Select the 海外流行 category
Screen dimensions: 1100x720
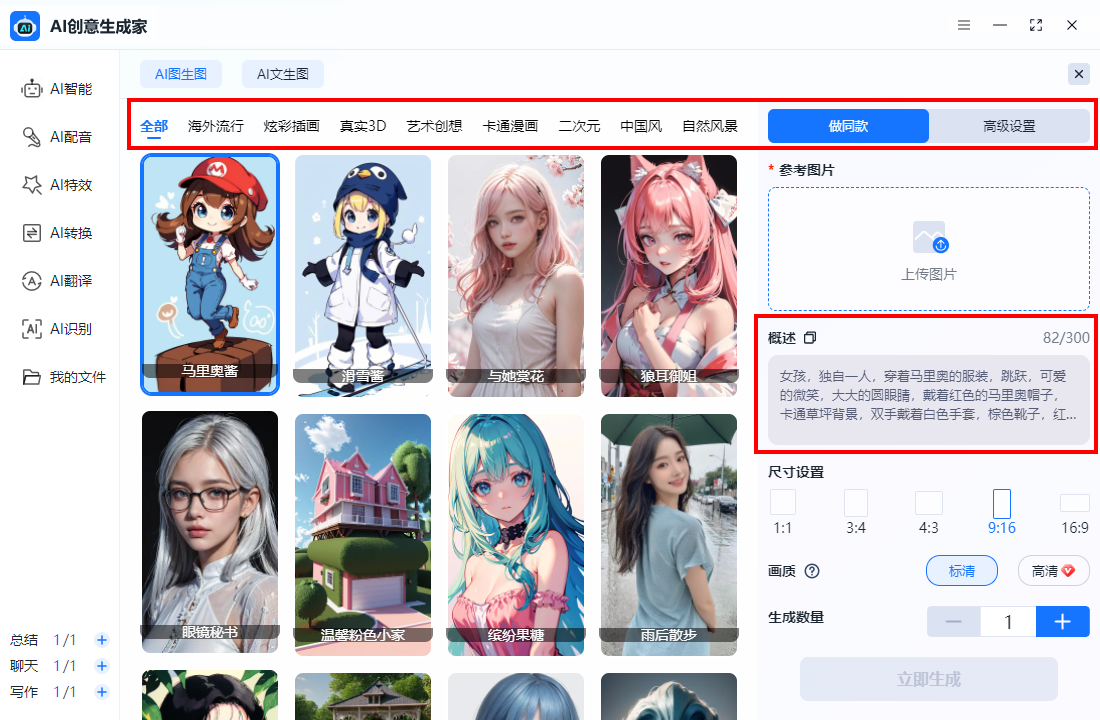(x=215, y=126)
